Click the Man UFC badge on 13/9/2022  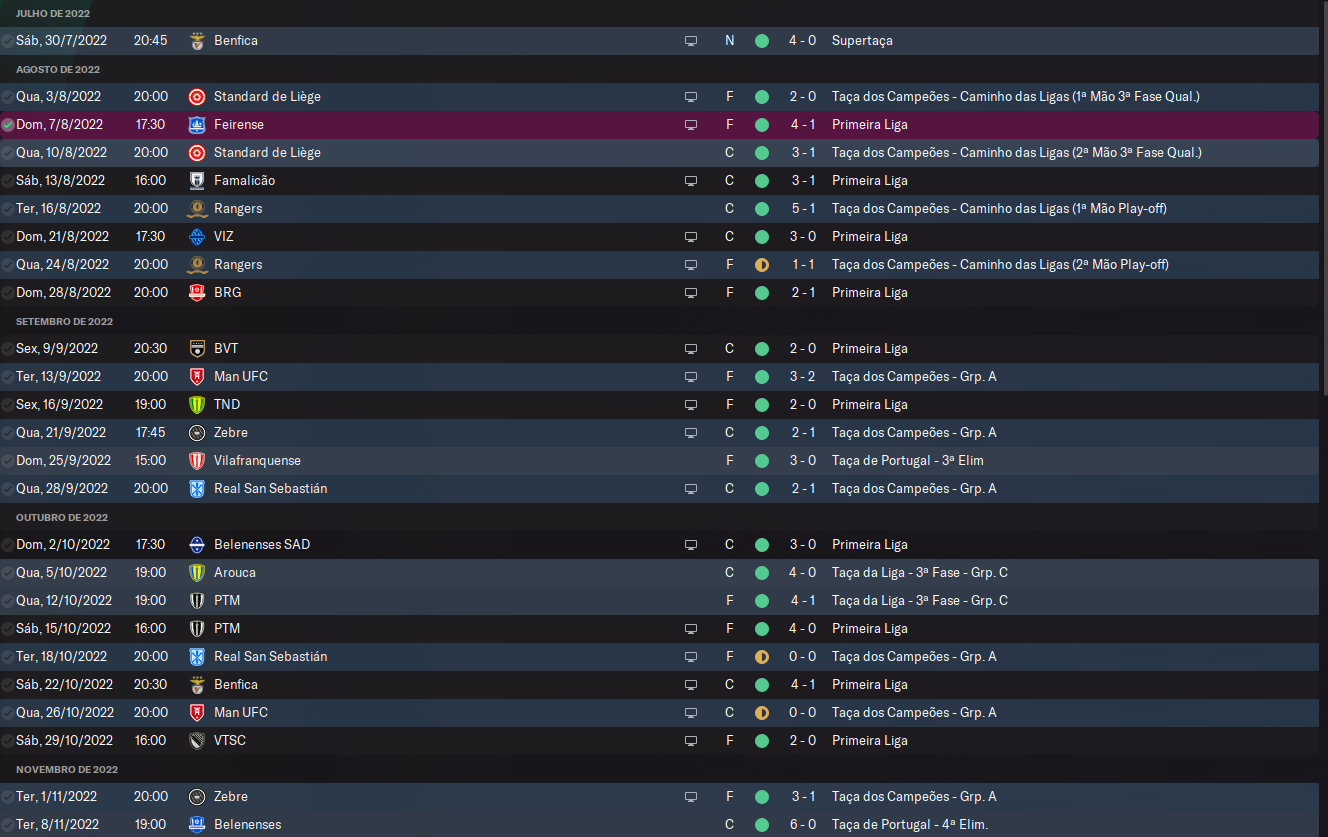pyautogui.click(x=197, y=377)
